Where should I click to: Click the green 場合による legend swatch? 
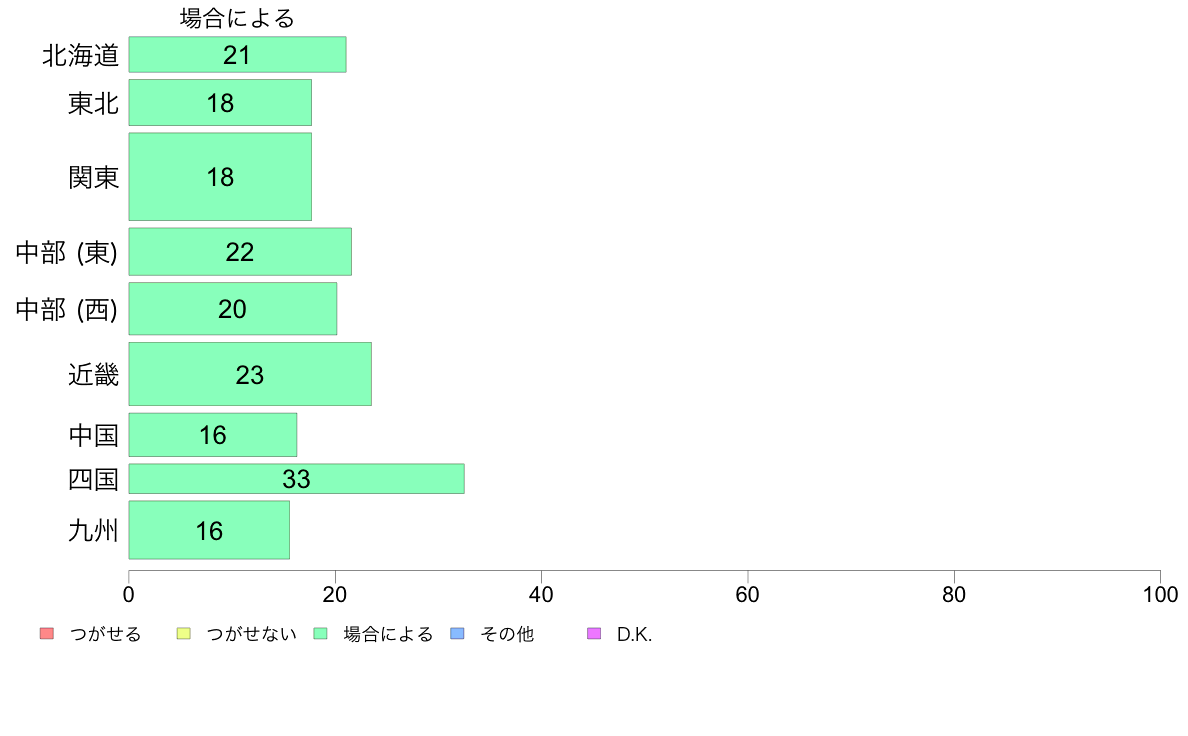pyautogui.click(x=320, y=634)
